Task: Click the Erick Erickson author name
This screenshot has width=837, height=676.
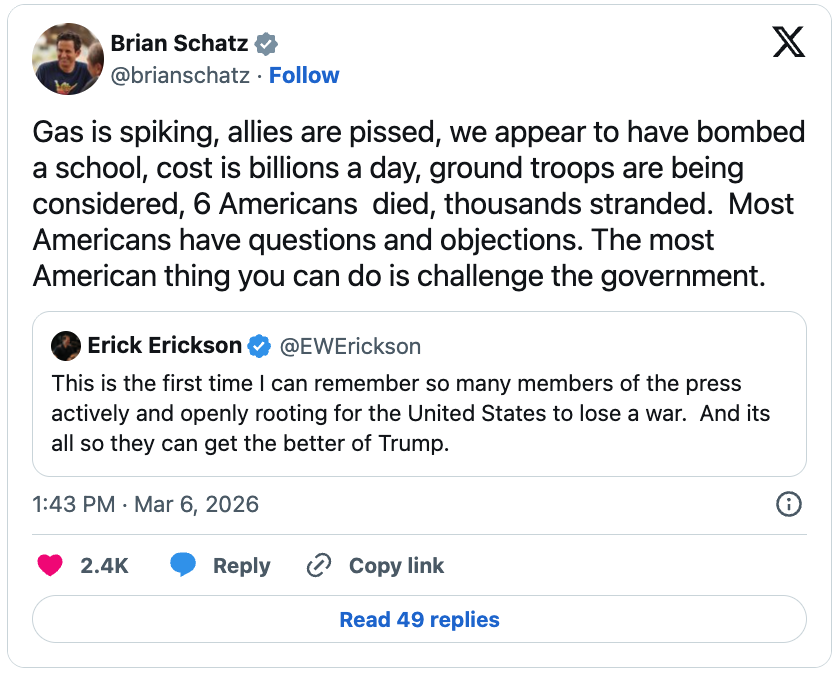Action: [x=164, y=346]
